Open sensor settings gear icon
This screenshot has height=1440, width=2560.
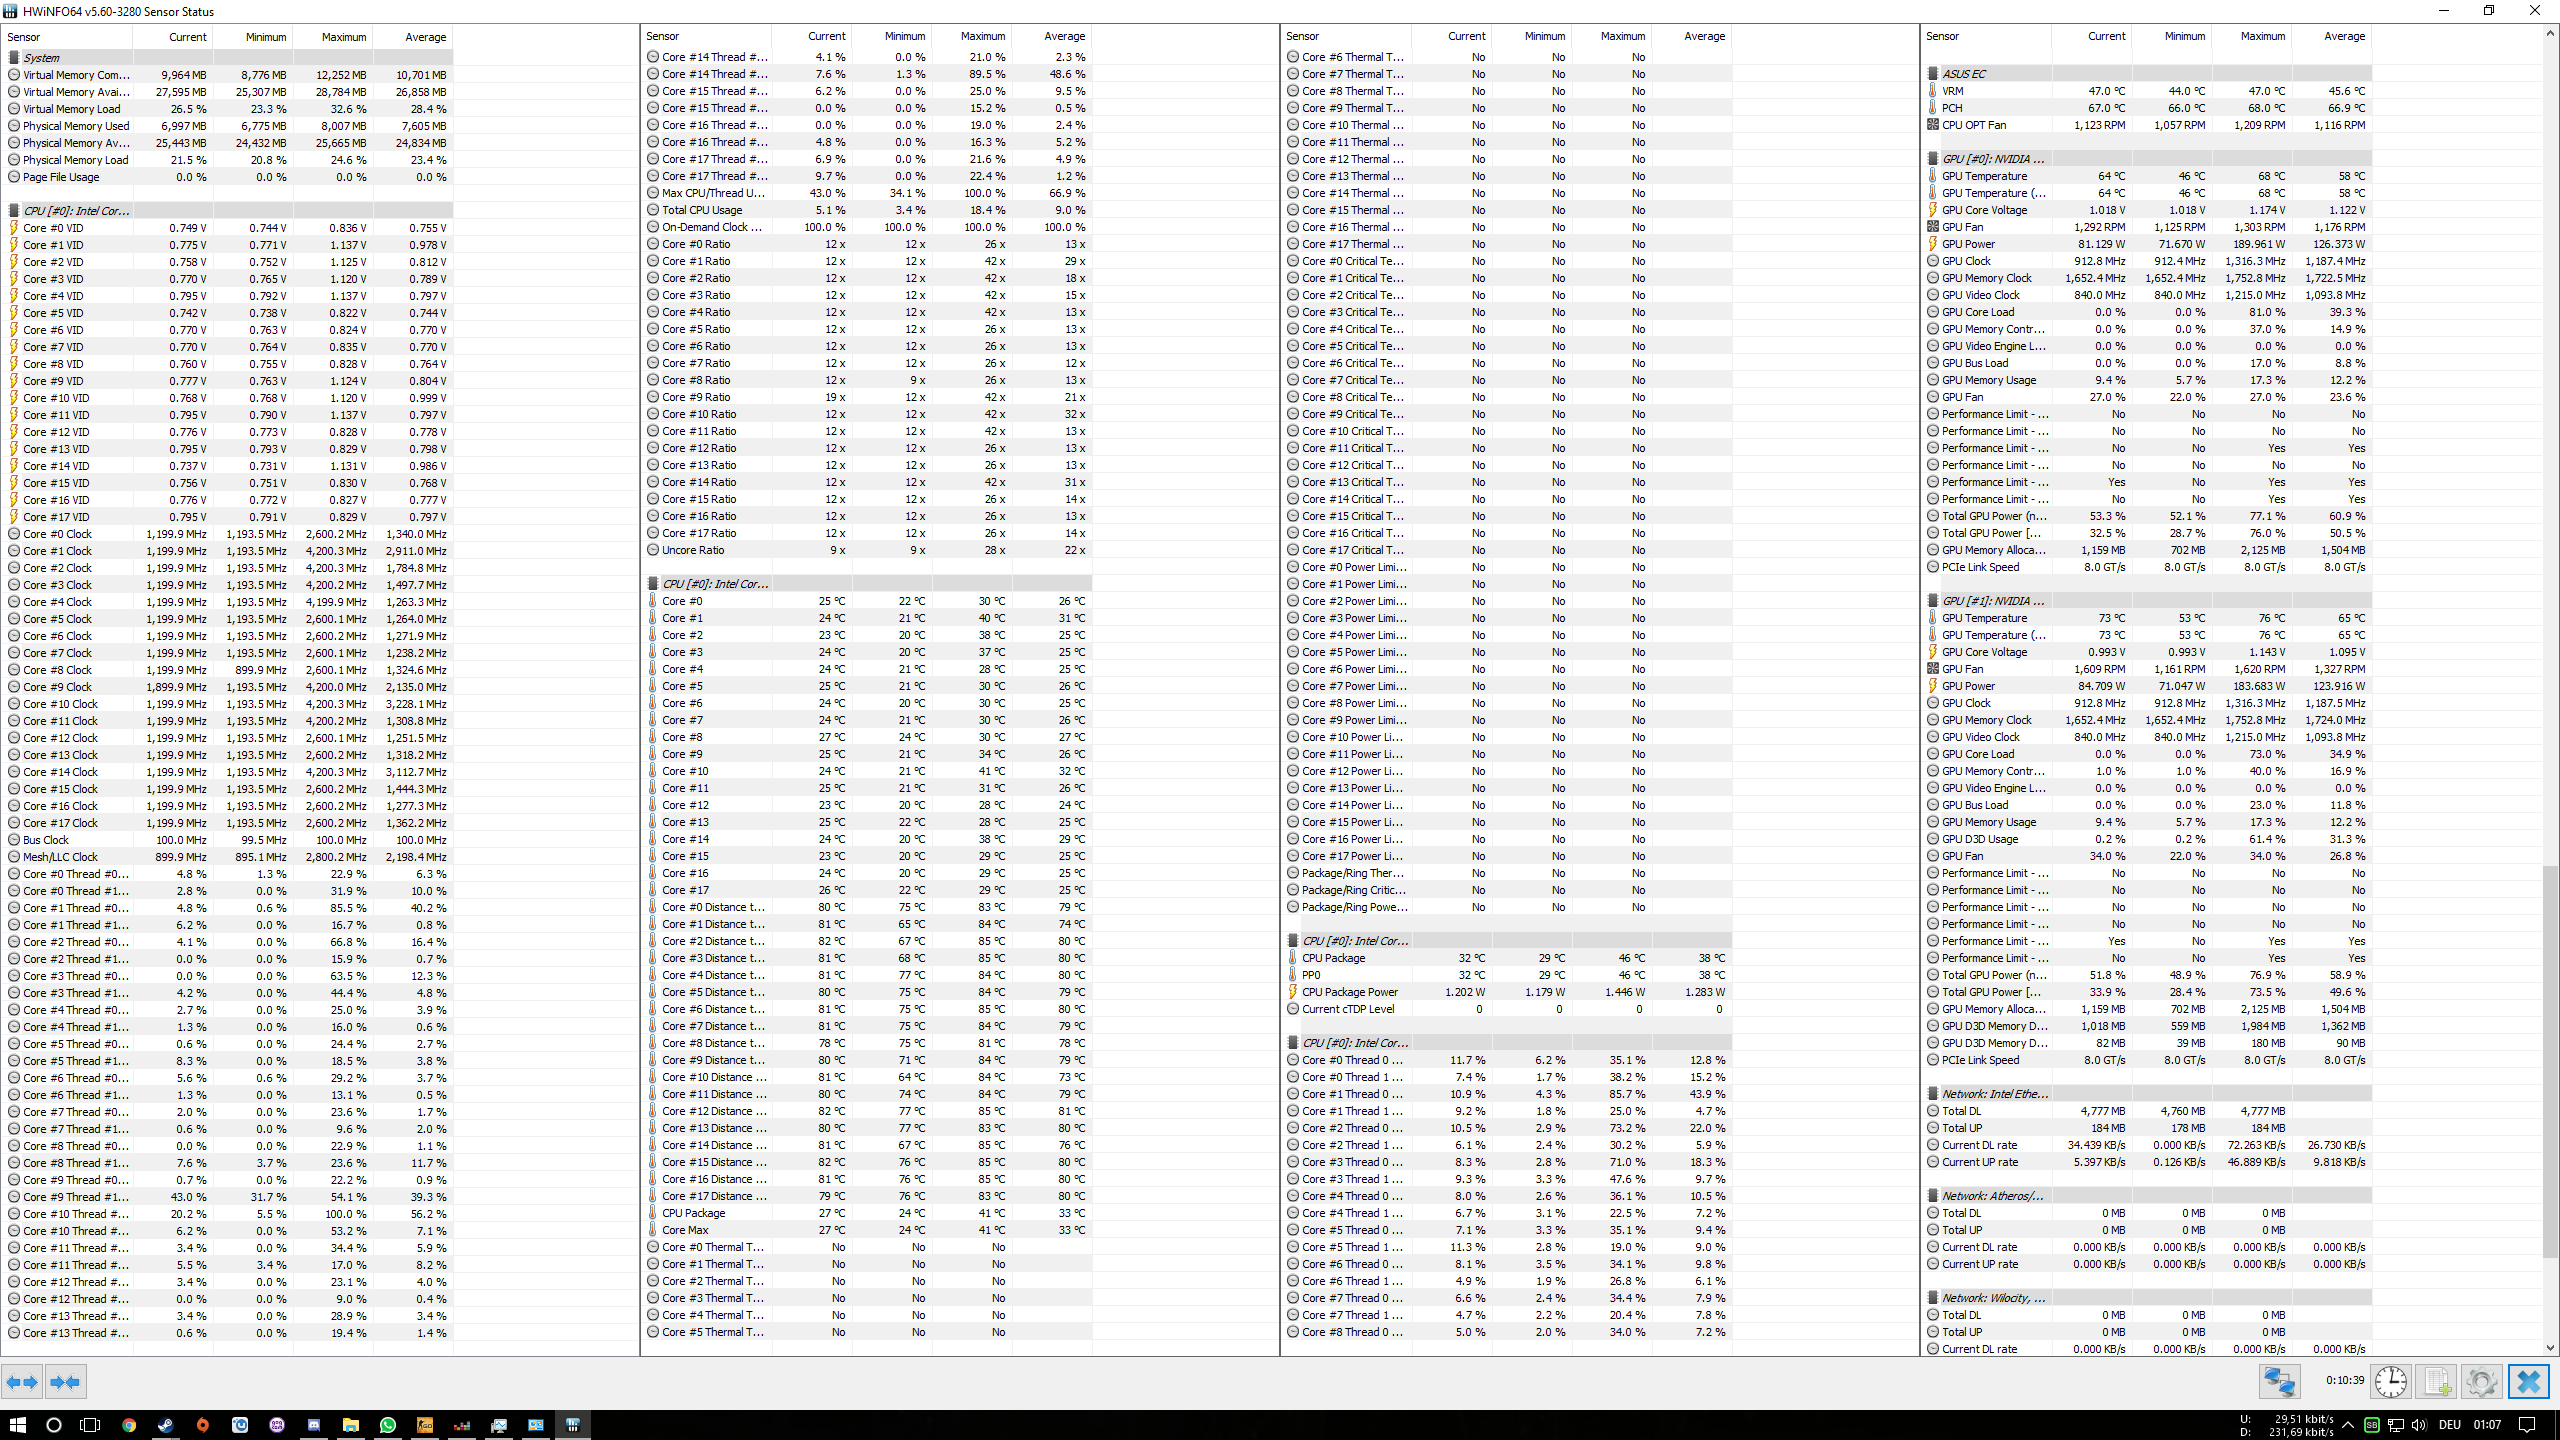[x=2481, y=1382]
